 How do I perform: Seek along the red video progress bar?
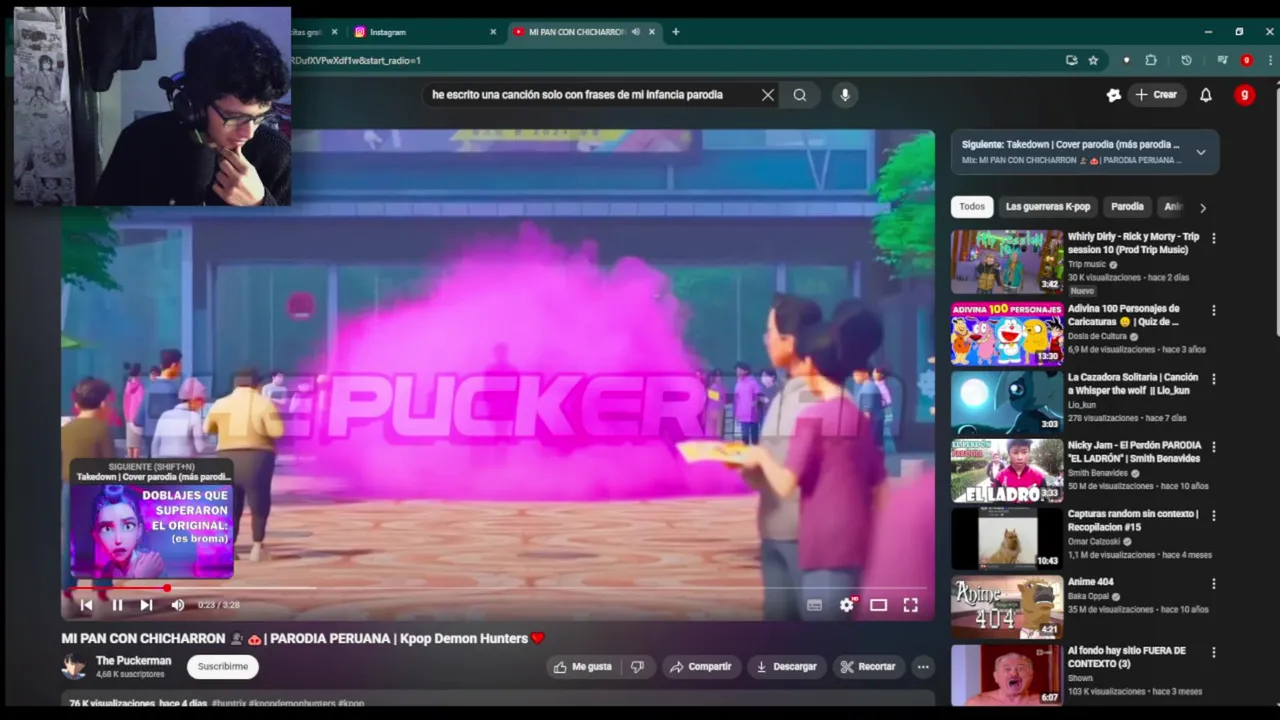tap(498, 588)
